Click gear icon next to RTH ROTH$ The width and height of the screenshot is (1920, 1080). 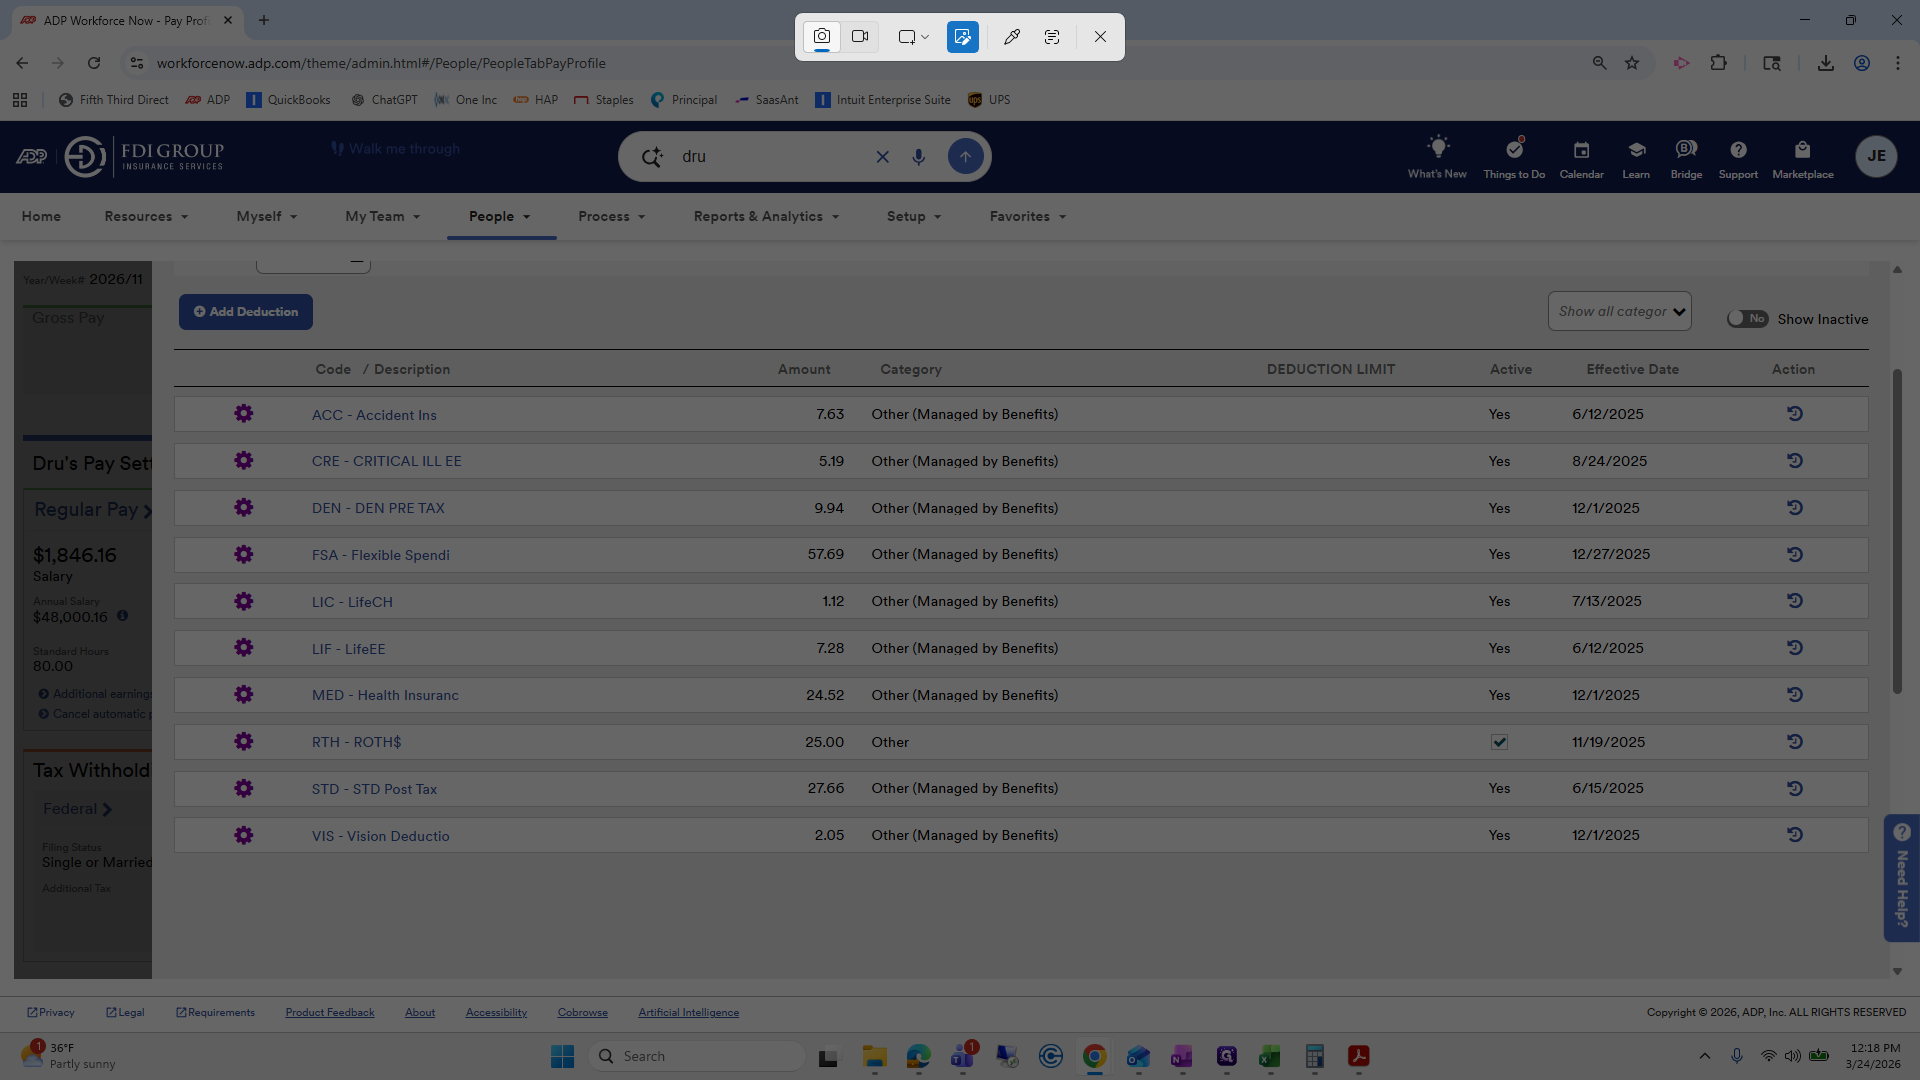(243, 742)
